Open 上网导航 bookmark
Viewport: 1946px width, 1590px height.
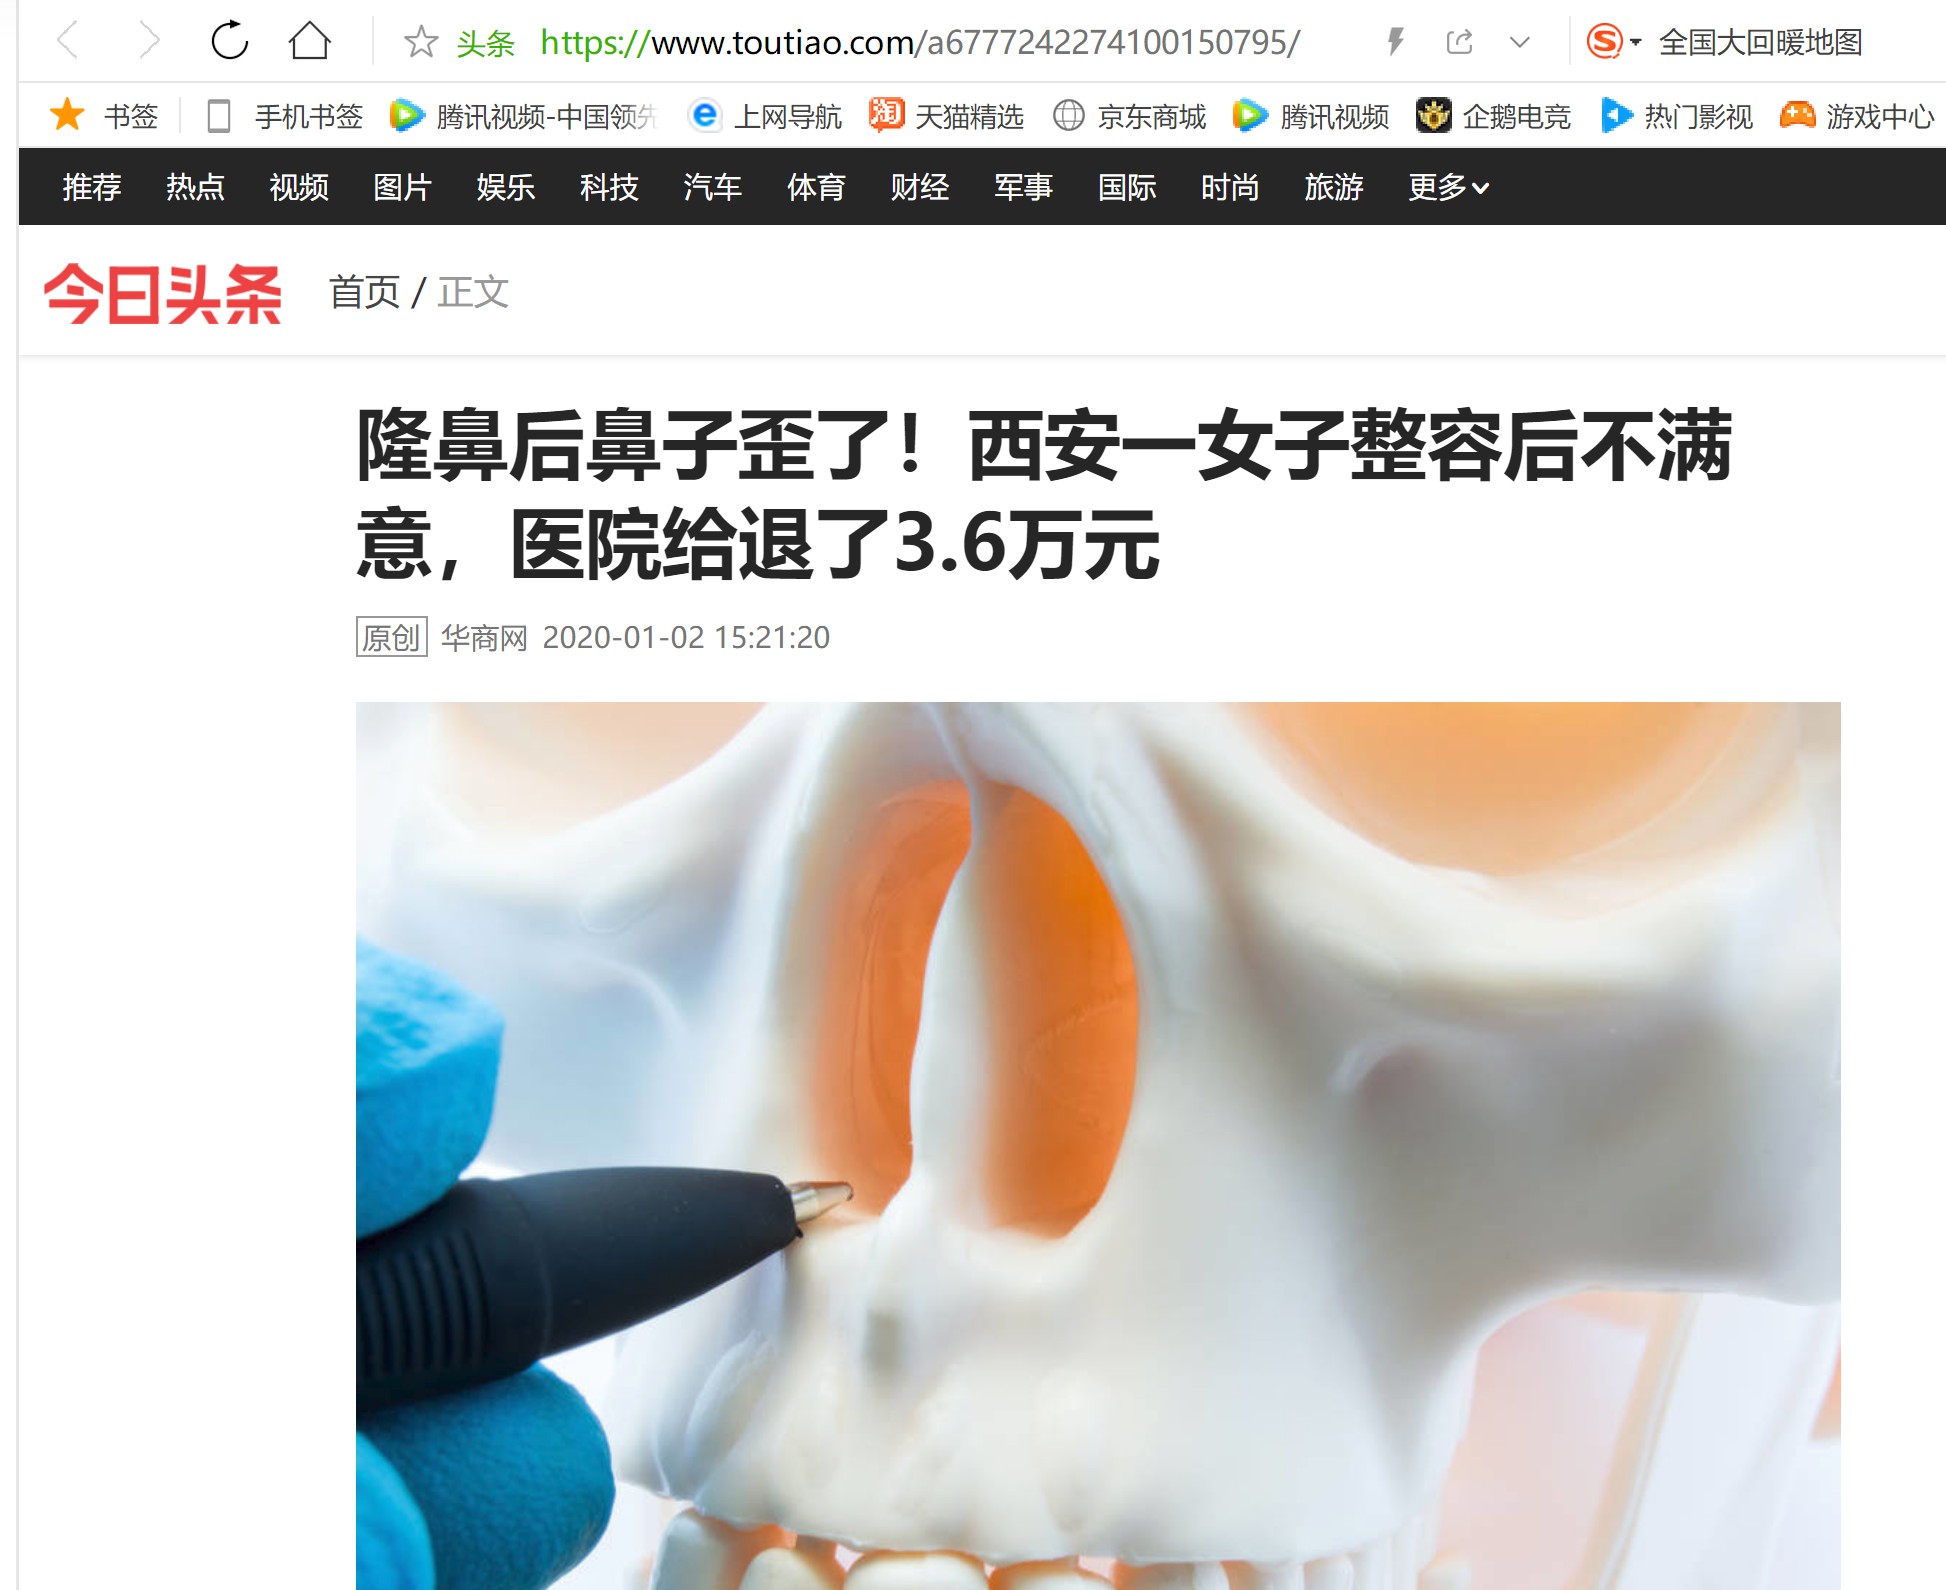point(766,116)
